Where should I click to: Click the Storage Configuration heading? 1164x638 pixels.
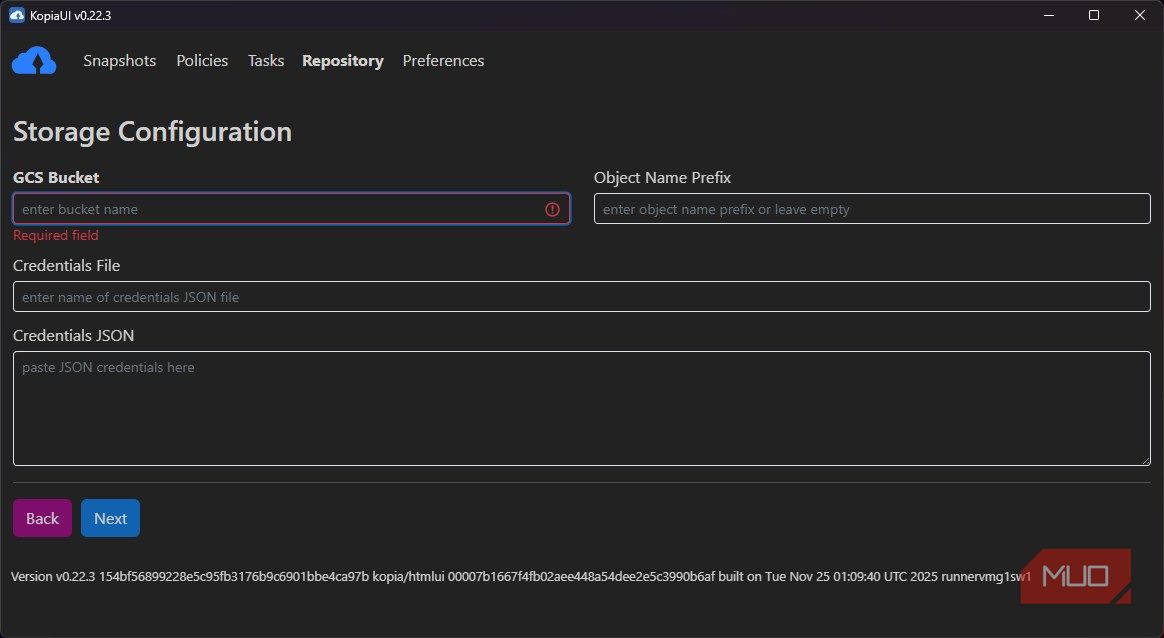152,131
